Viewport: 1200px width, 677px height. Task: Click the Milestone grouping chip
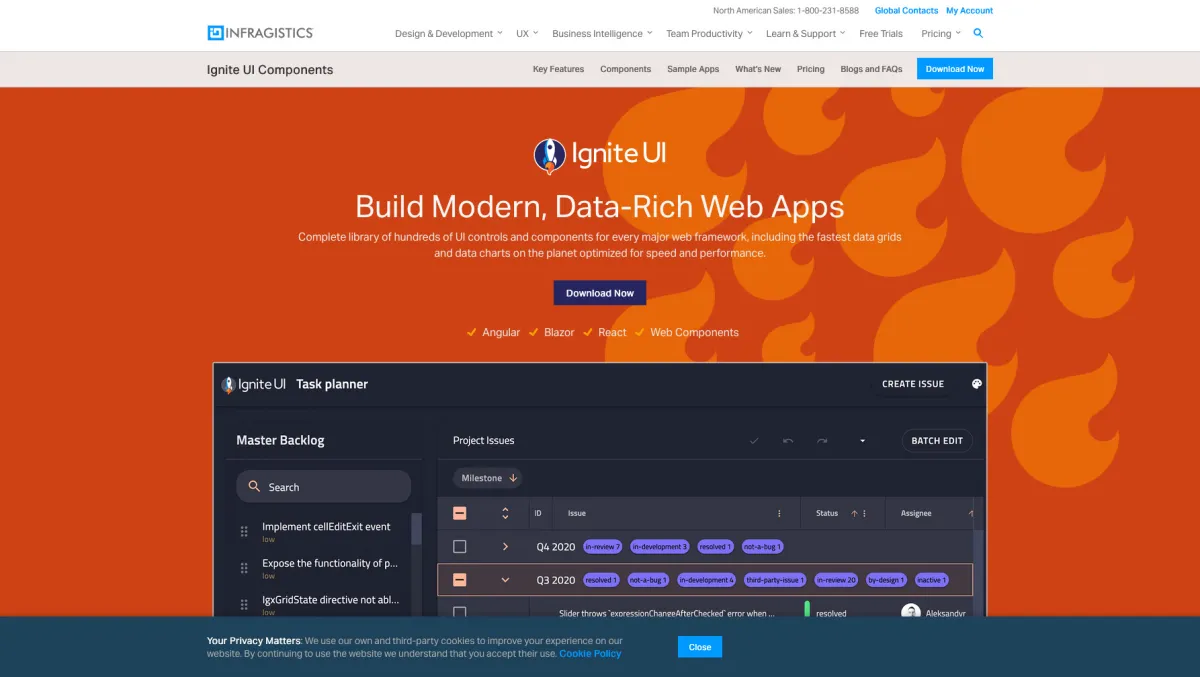point(489,478)
